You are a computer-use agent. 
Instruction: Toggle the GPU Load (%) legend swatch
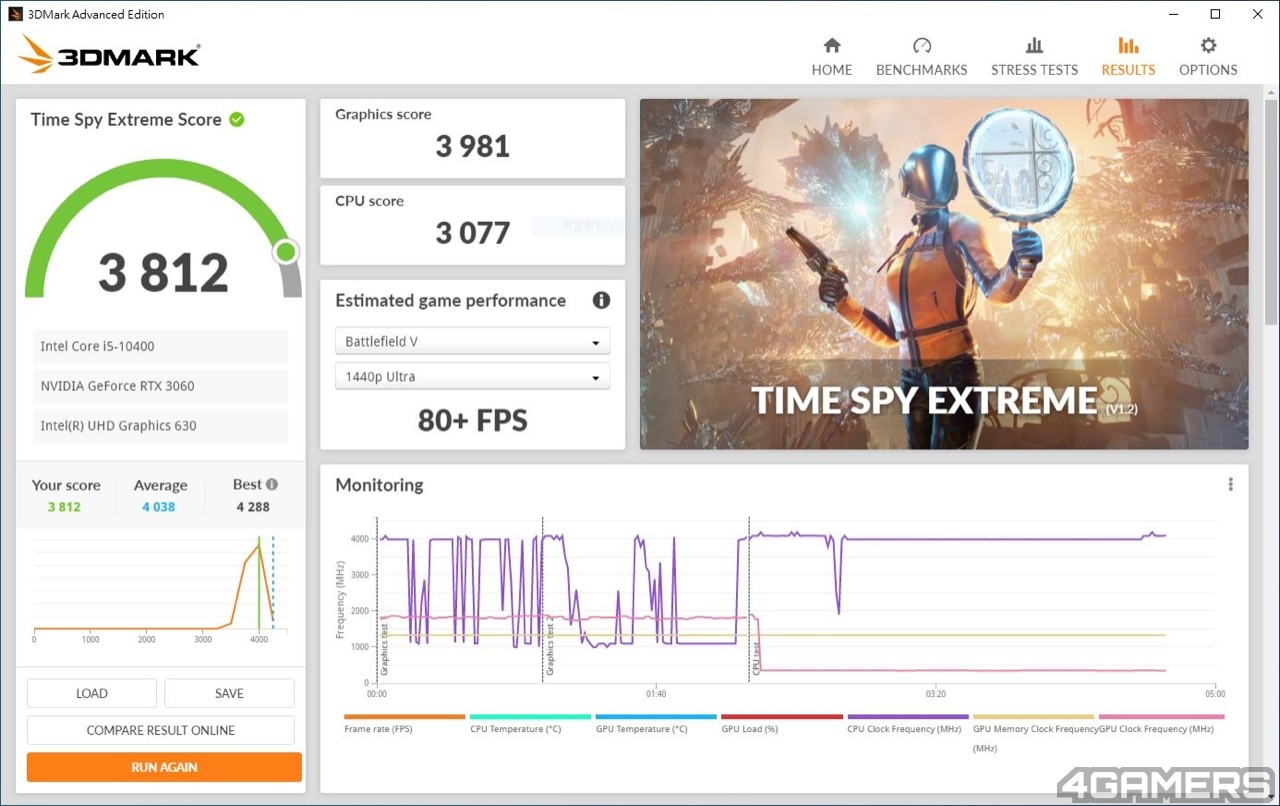point(782,716)
